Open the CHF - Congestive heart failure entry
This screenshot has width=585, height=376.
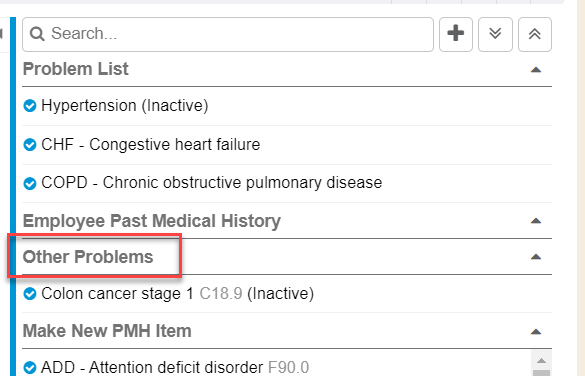tap(151, 144)
